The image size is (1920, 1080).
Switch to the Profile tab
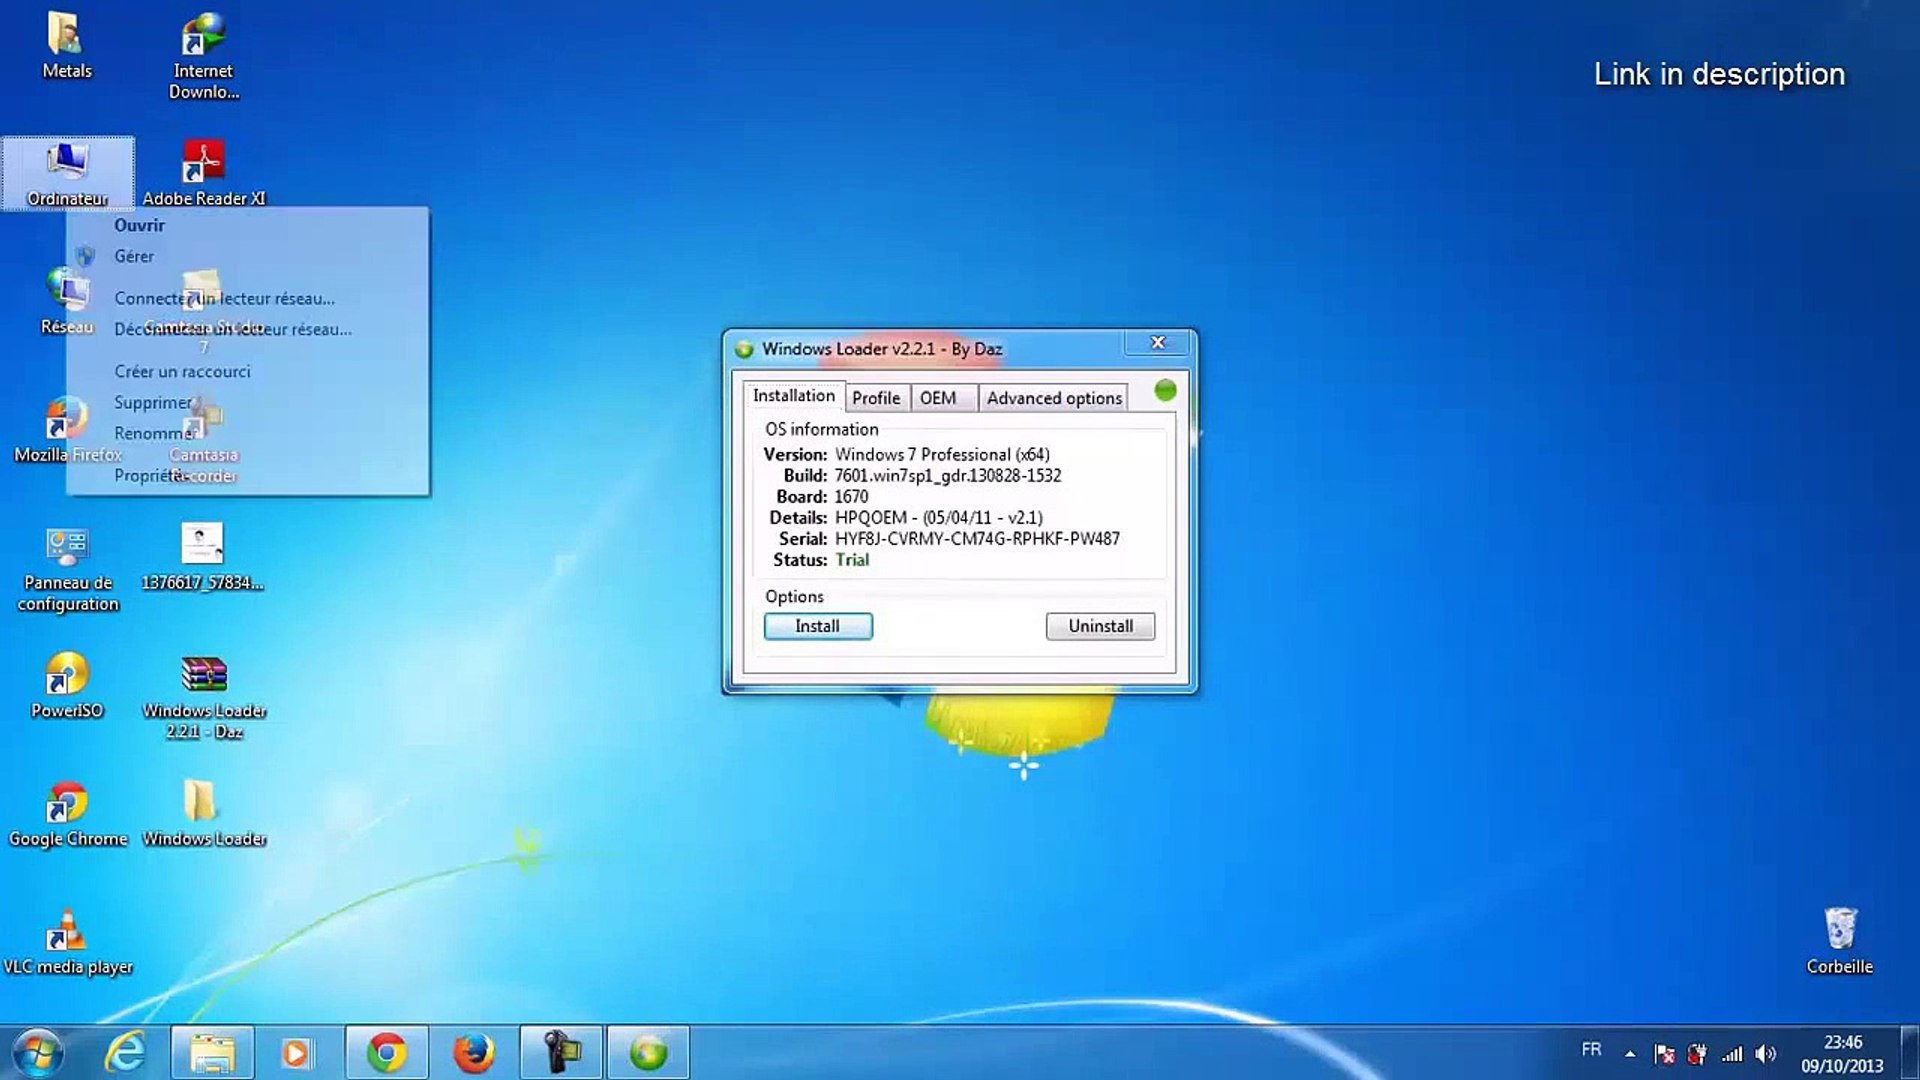pos(876,397)
